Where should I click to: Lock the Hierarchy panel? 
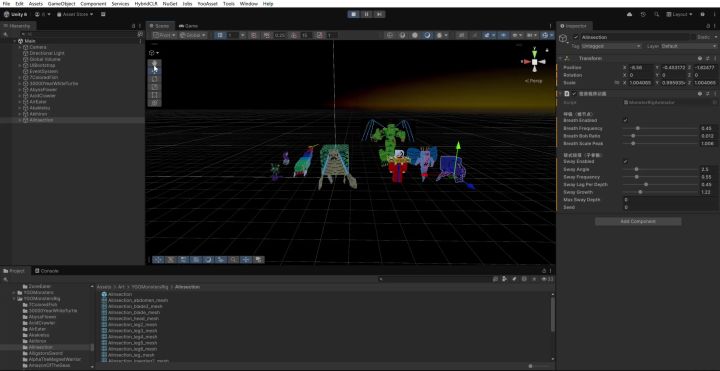tap(134, 26)
